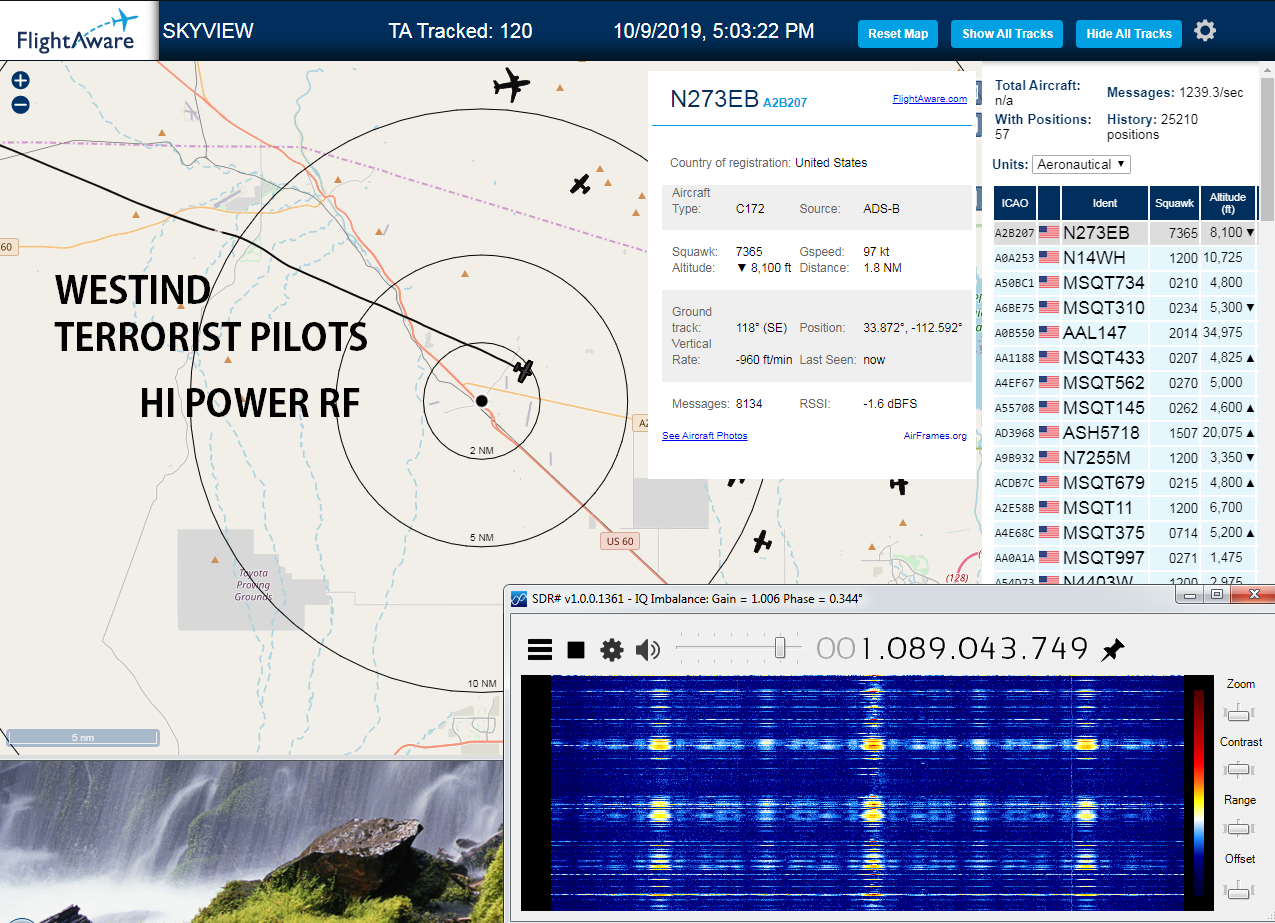1275x923 pixels.
Task: Select the MSQT997 aircraft row
Action: coord(1125,558)
